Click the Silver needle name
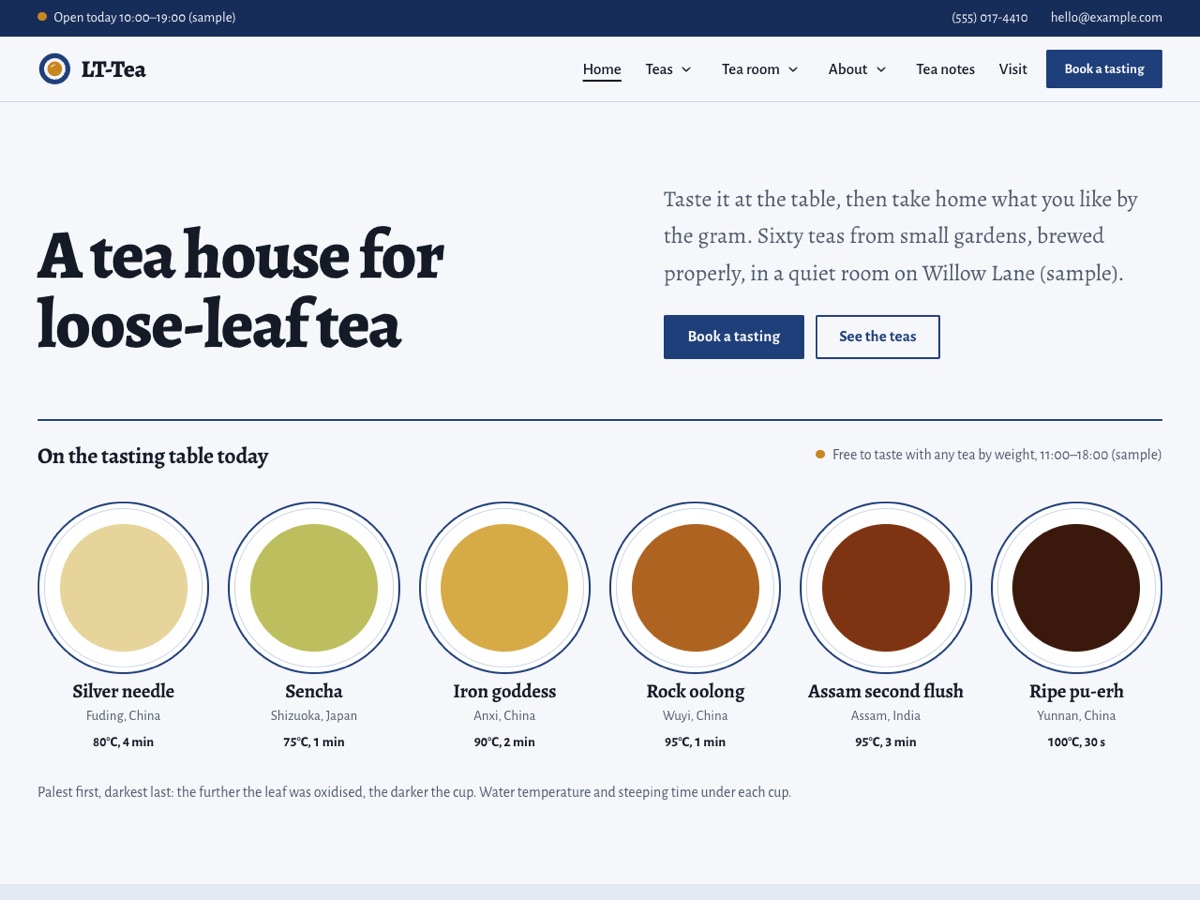Screen dimensions: 1200x900 click(x=124, y=691)
